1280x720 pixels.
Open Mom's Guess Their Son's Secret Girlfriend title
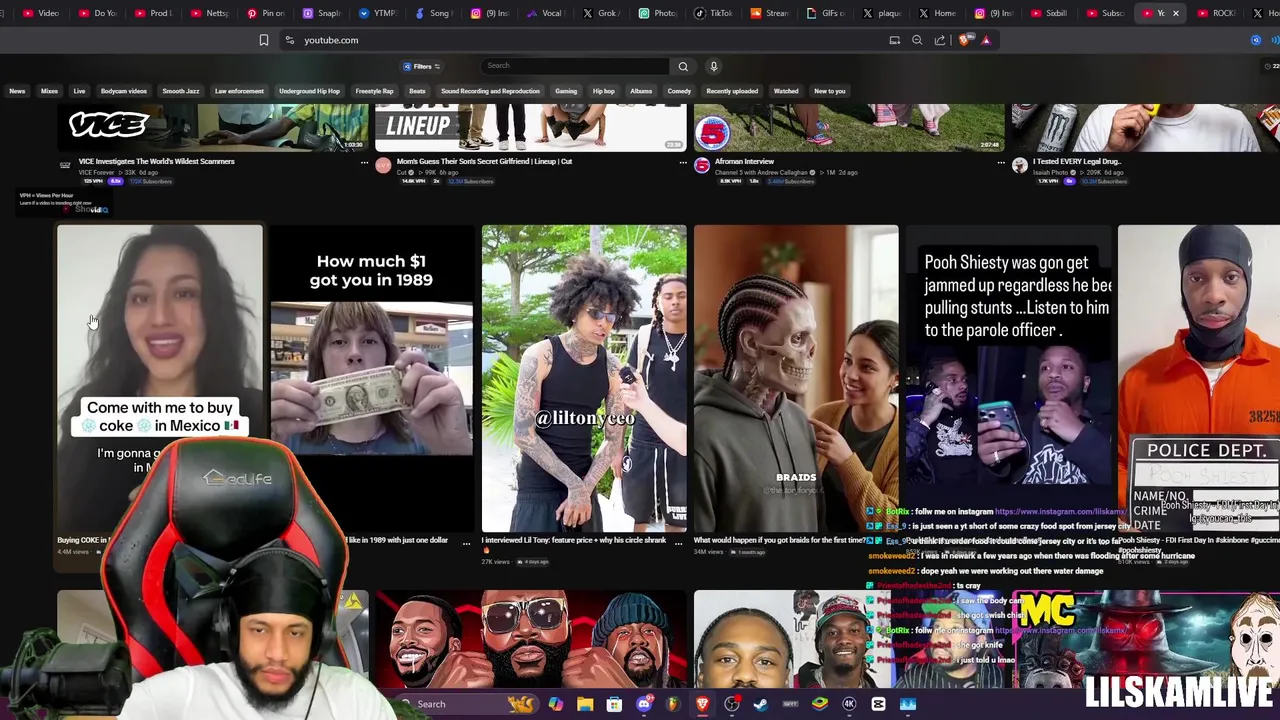pos(484,161)
